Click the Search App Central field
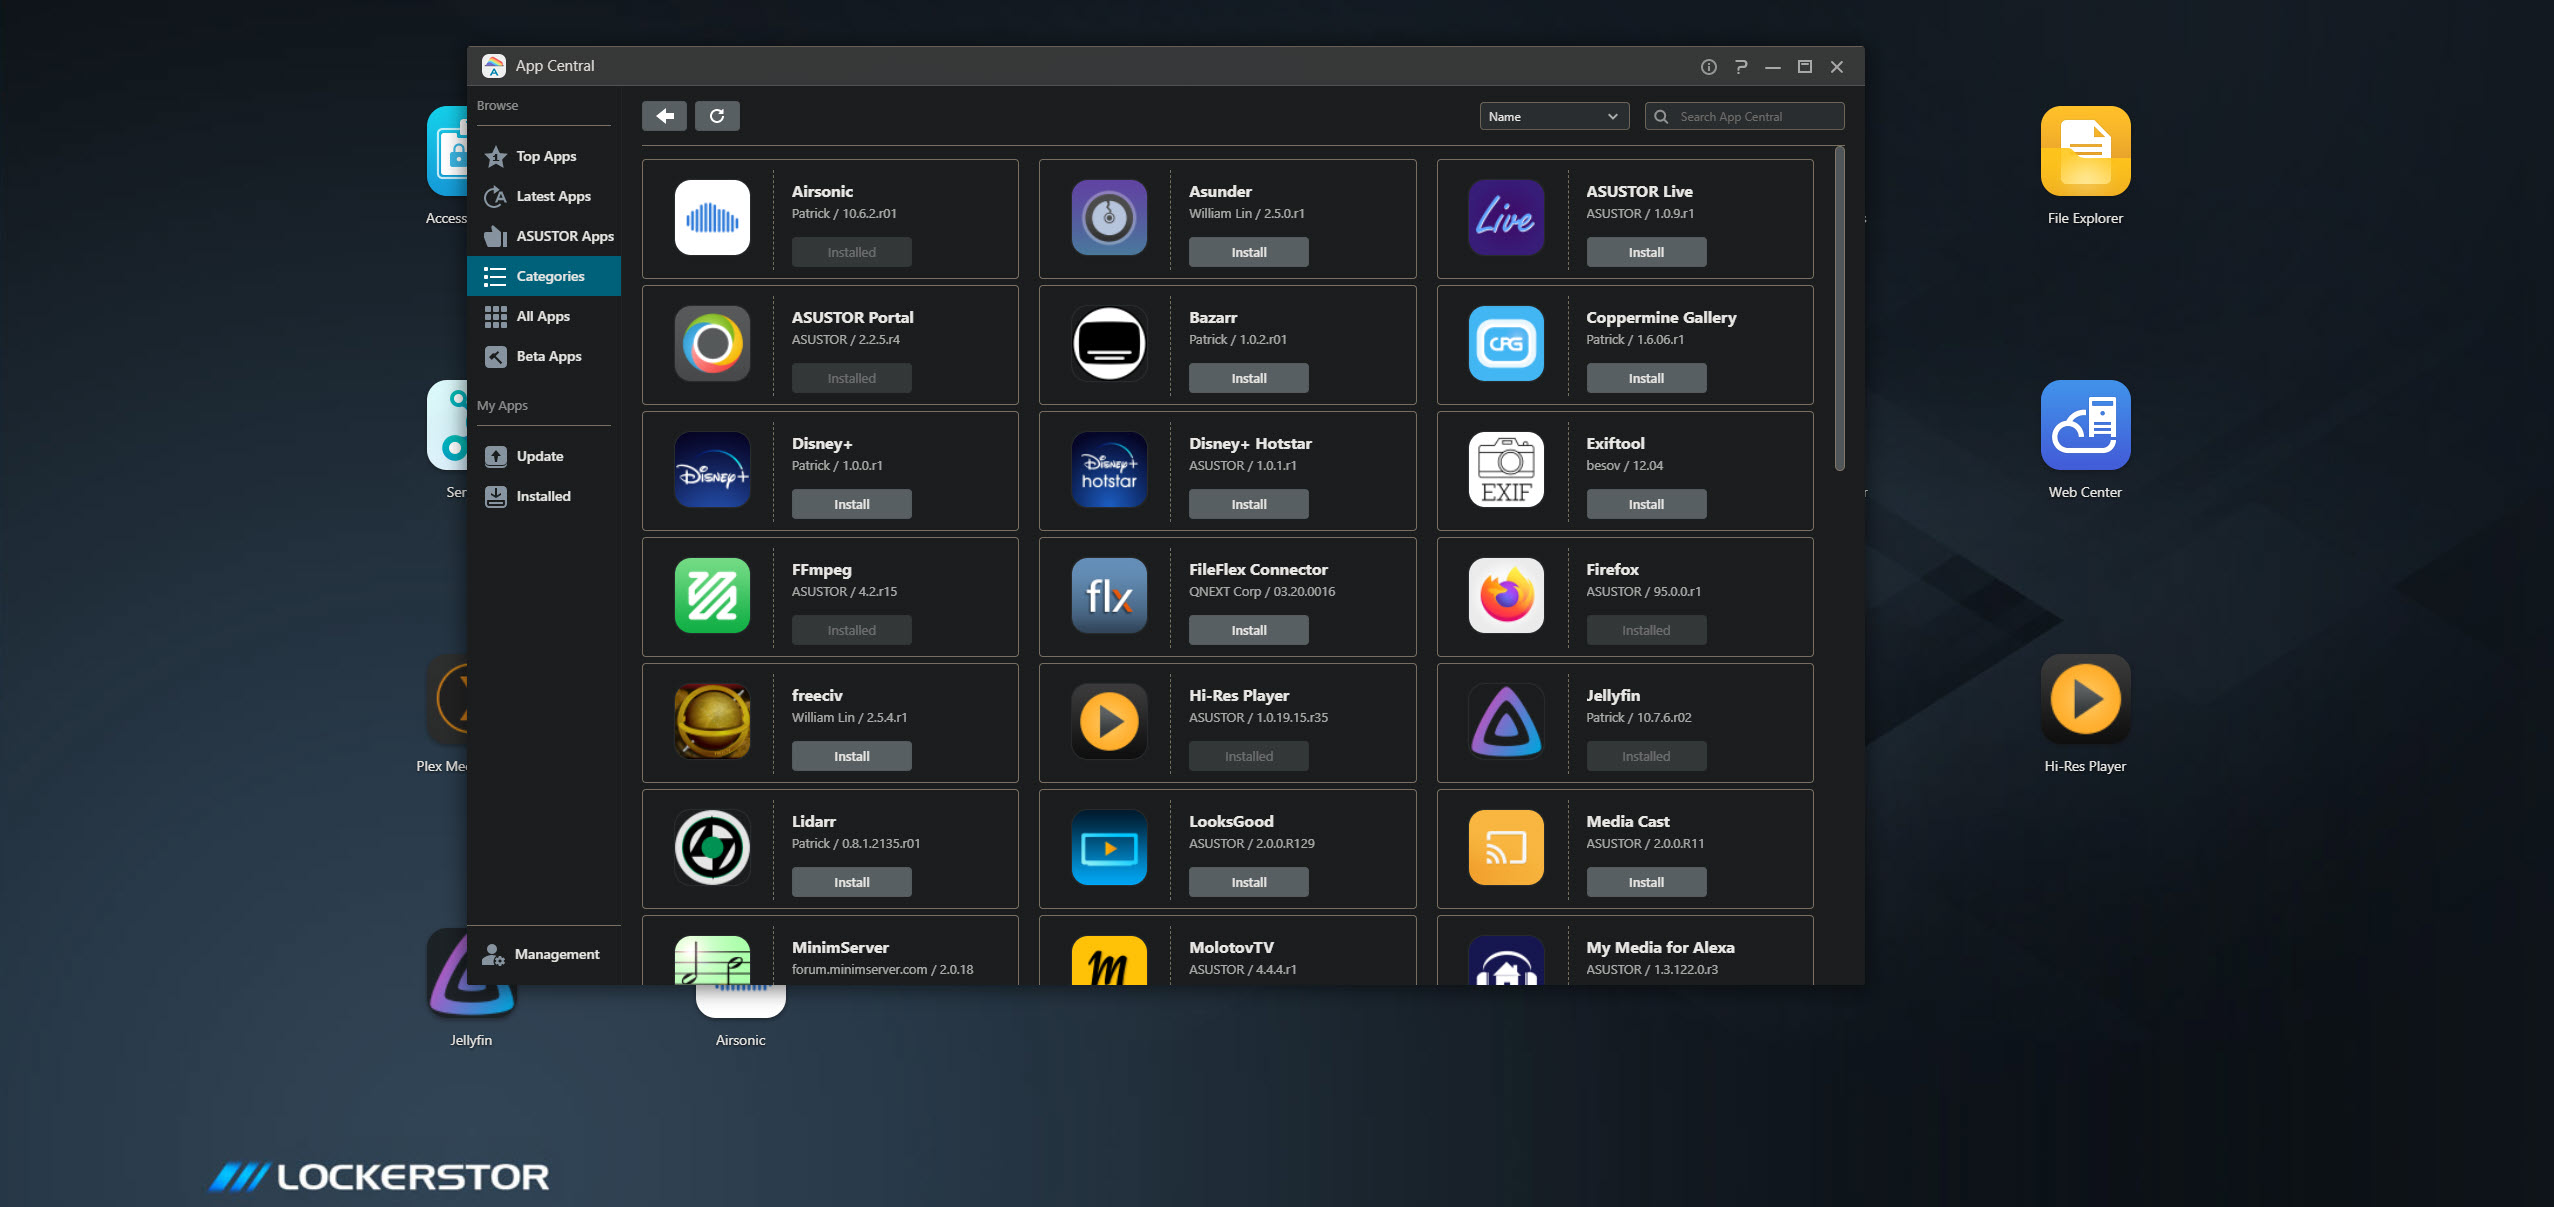 point(1744,116)
